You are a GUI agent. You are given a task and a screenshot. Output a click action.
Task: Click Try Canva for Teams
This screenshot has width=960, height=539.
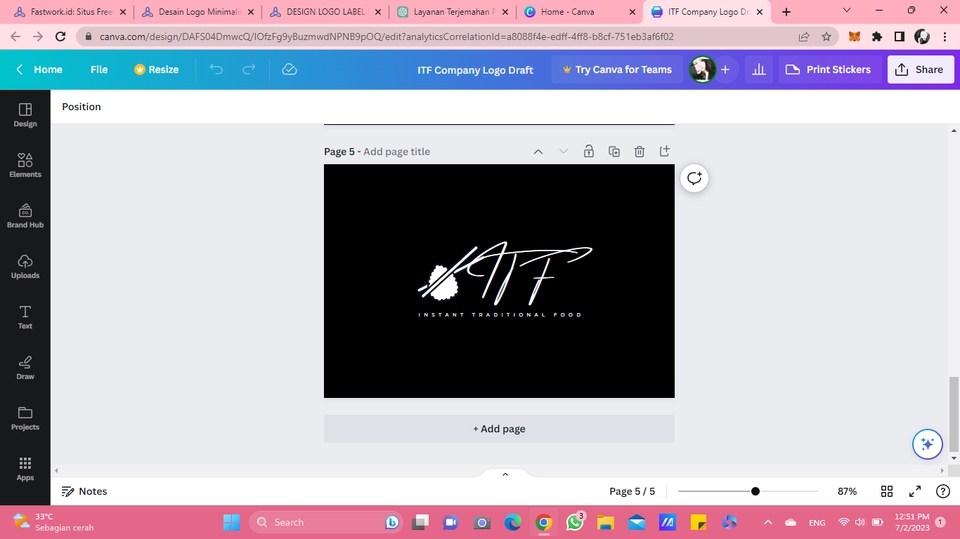(617, 69)
